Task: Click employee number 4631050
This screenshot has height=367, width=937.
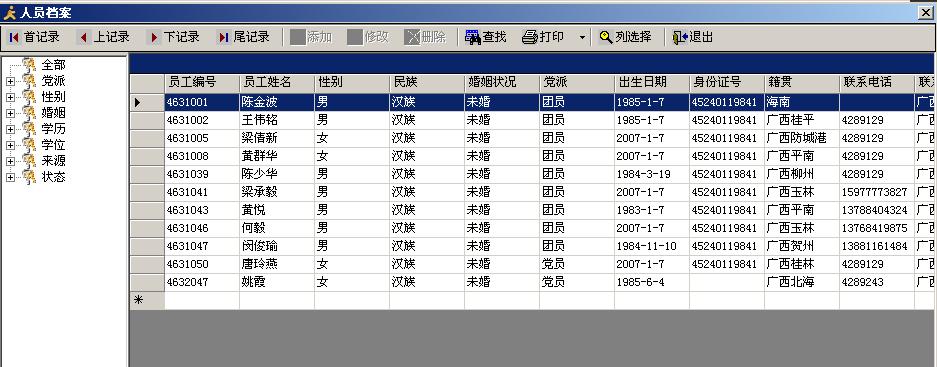Action: click(202, 264)
